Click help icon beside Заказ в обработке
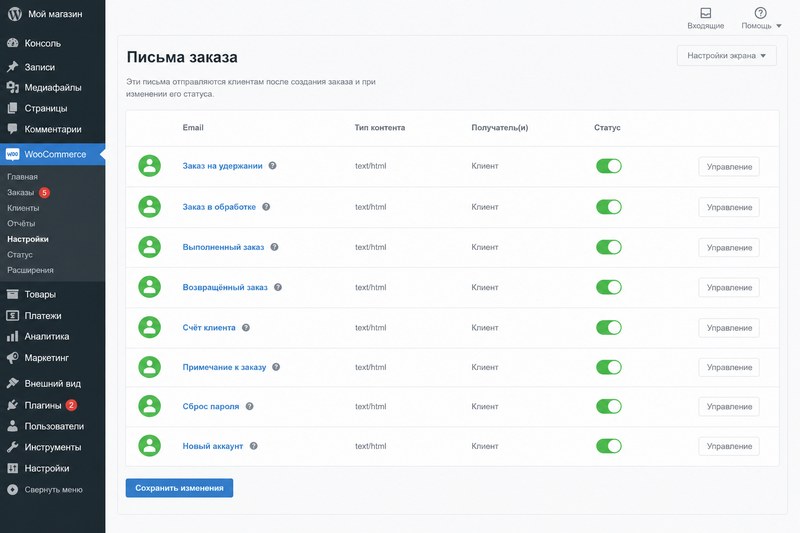The image size is (800, 533). pos(266,207)
